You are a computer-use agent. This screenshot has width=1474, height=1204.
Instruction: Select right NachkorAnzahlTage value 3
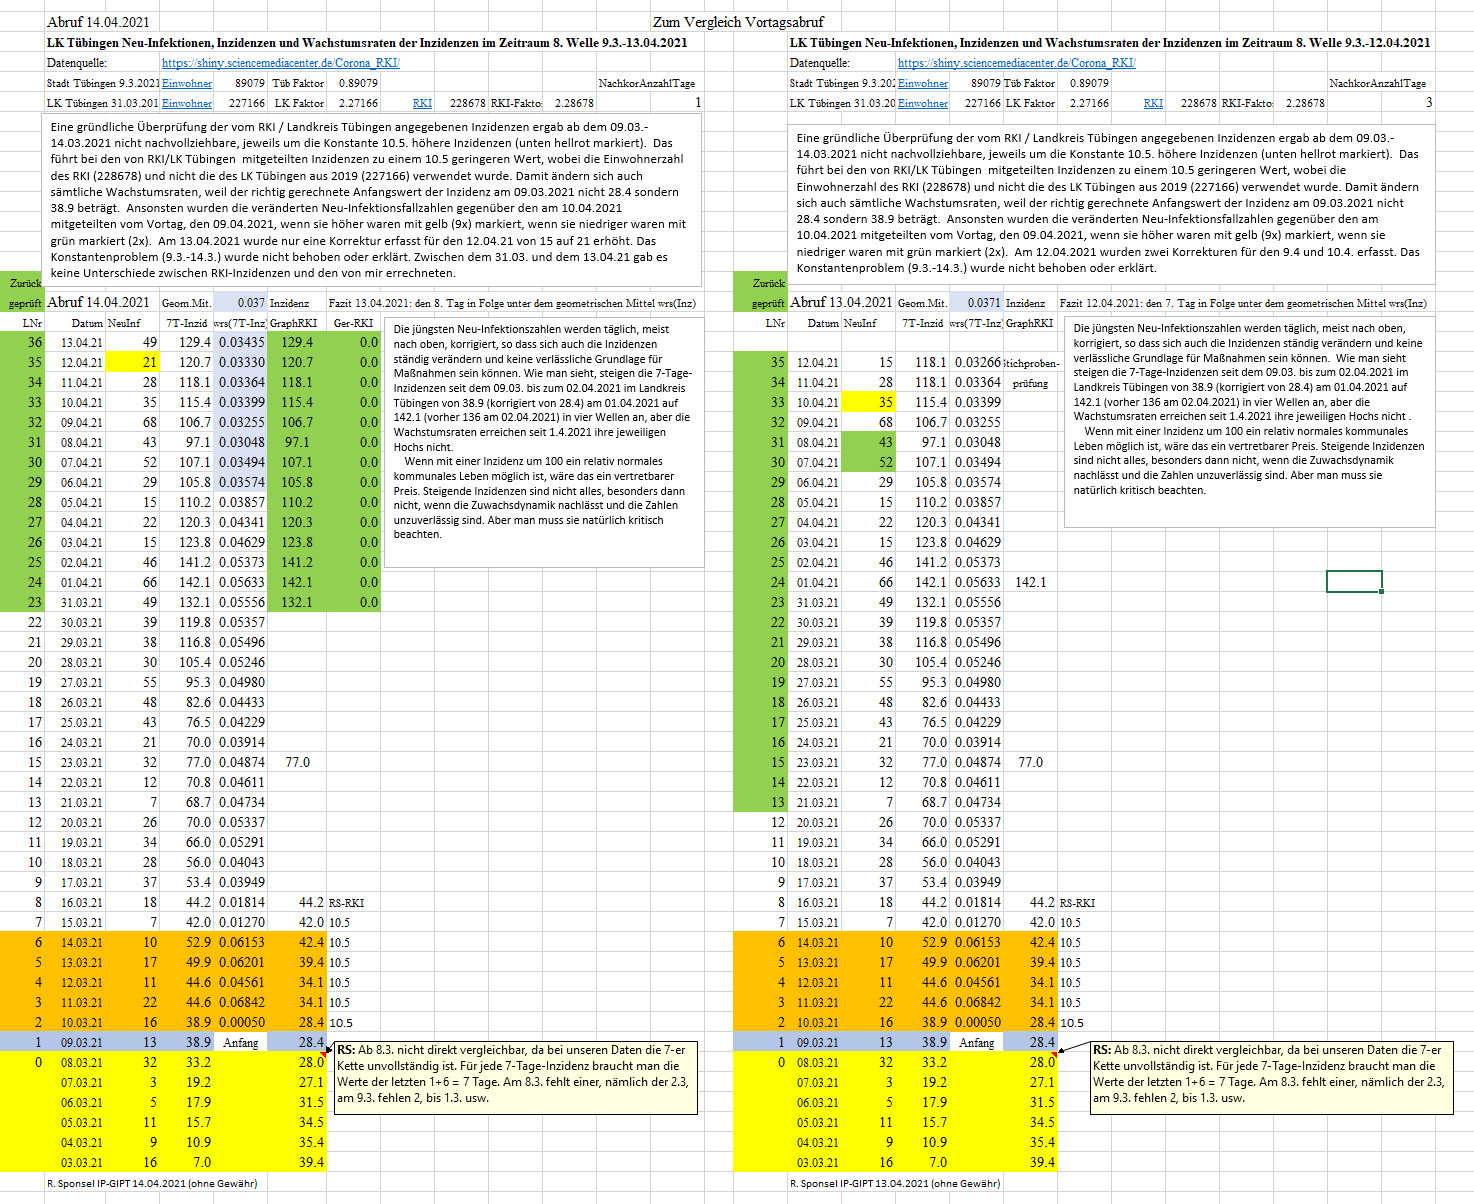1429,103
